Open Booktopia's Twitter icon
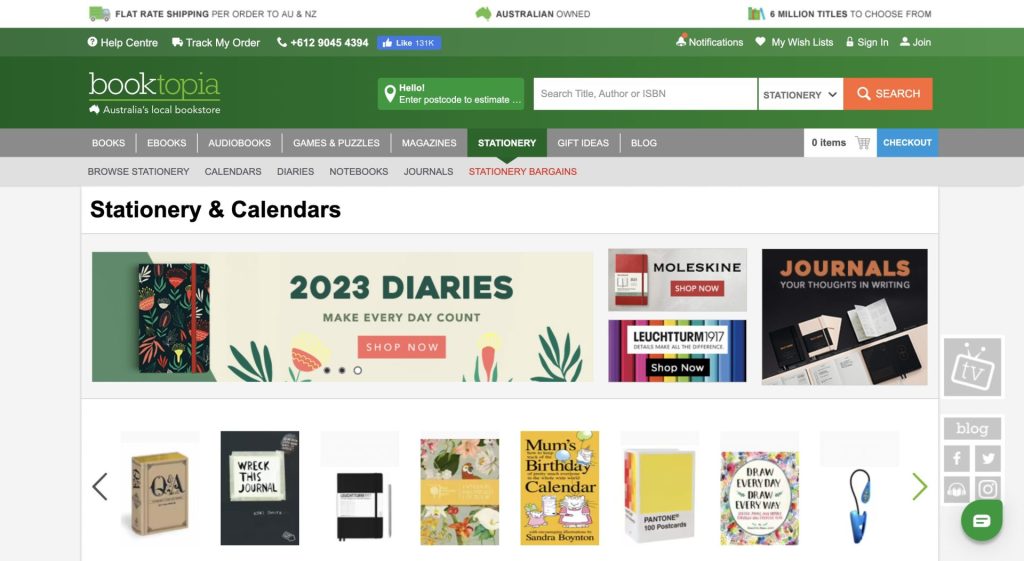Image resolution: width=1024 pixels, height=561 pixels. click(988, 458)
